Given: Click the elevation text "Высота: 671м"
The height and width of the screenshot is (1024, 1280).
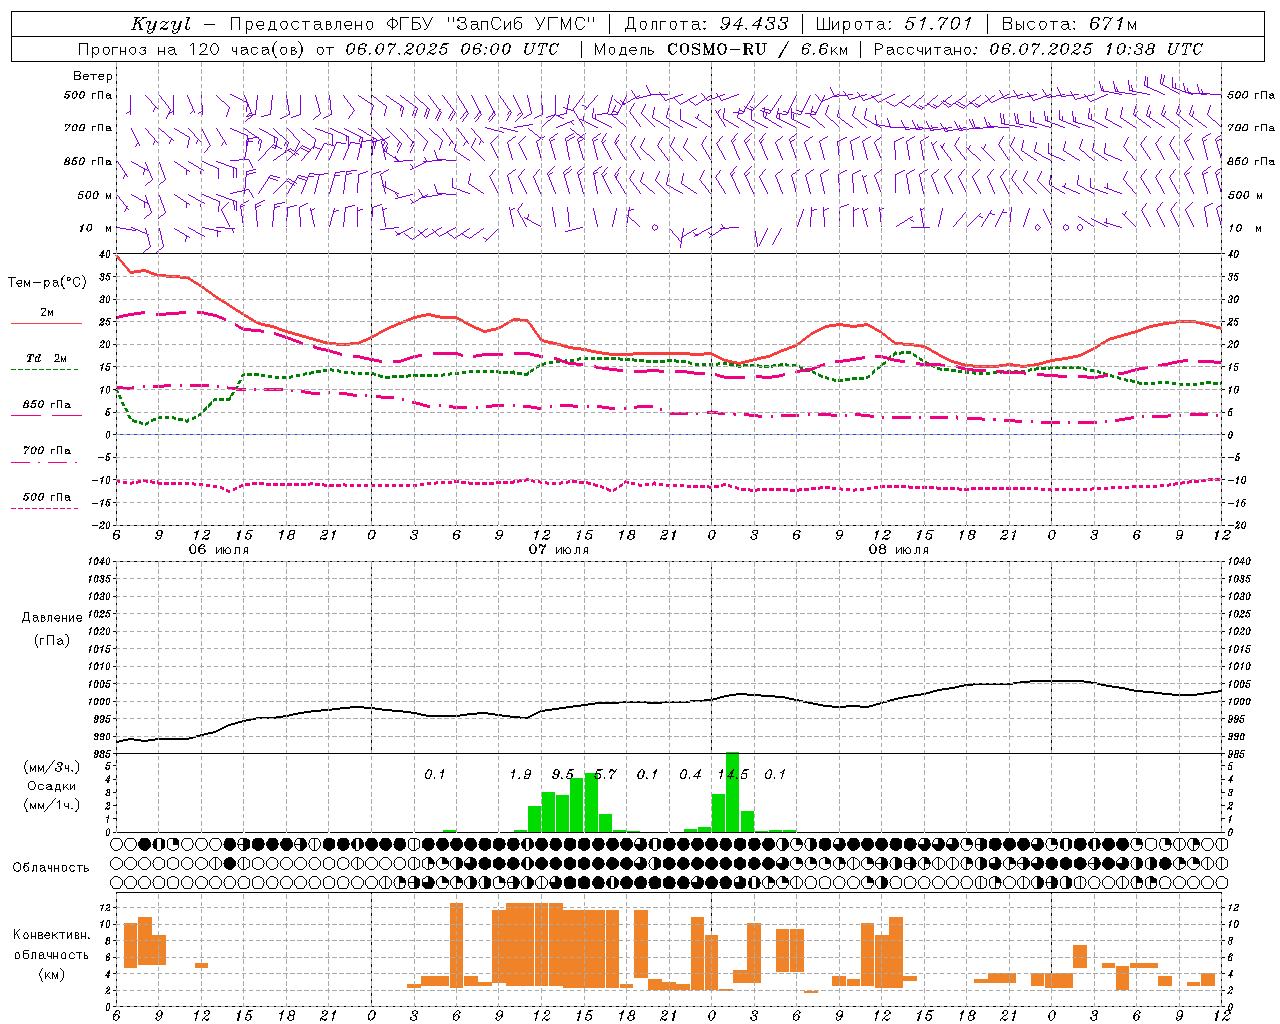Looking at the screenshot, I should [x=1069, y=24].
